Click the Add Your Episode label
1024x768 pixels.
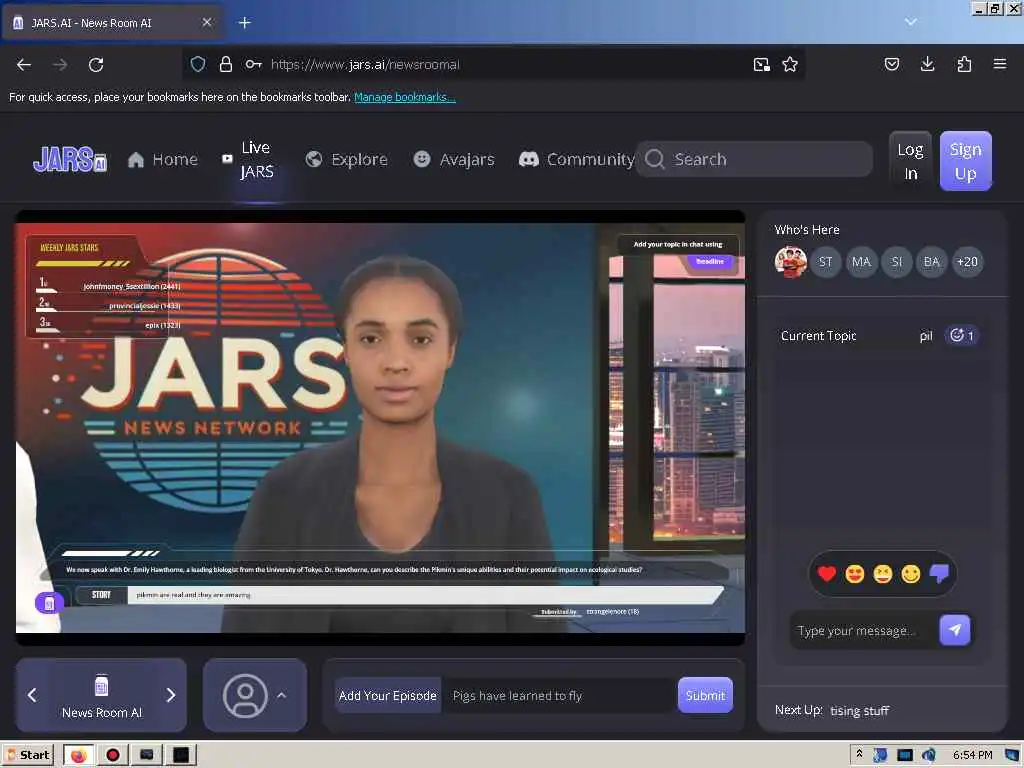[x=388, y=696]
